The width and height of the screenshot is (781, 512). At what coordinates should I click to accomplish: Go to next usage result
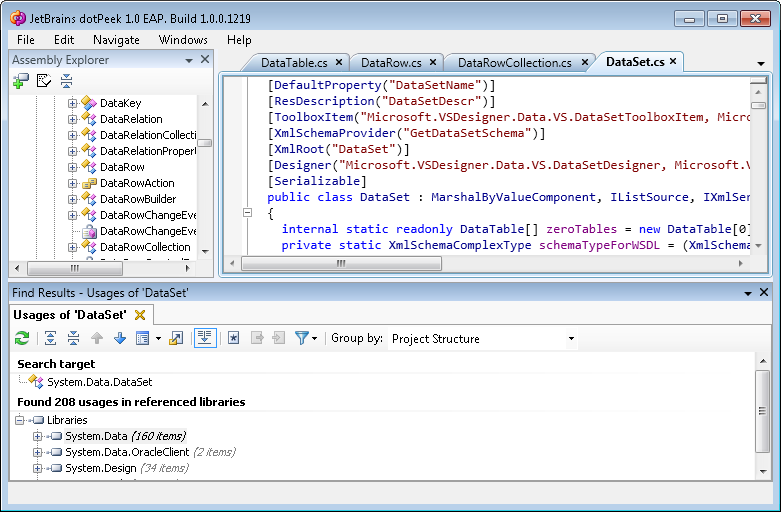120,338
